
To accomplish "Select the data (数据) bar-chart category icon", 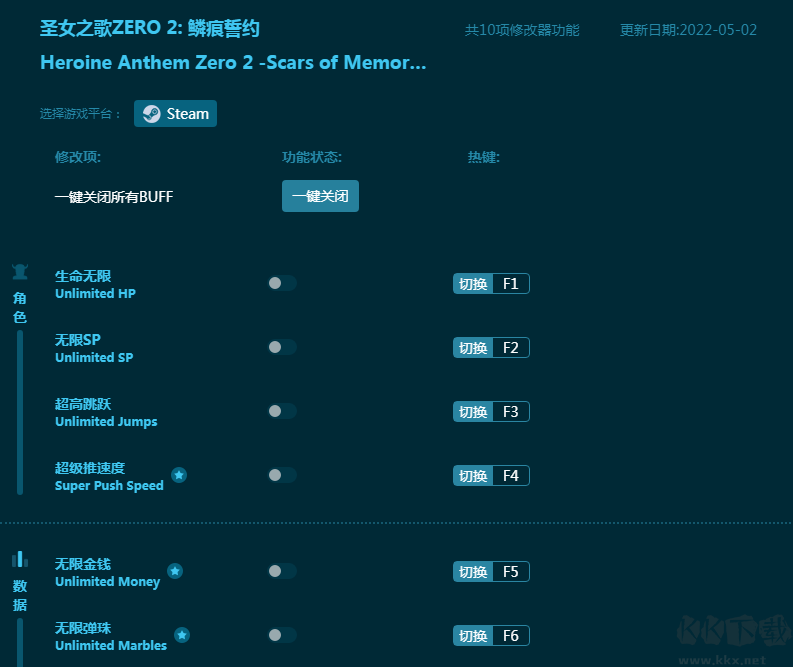I will (20, 559).
